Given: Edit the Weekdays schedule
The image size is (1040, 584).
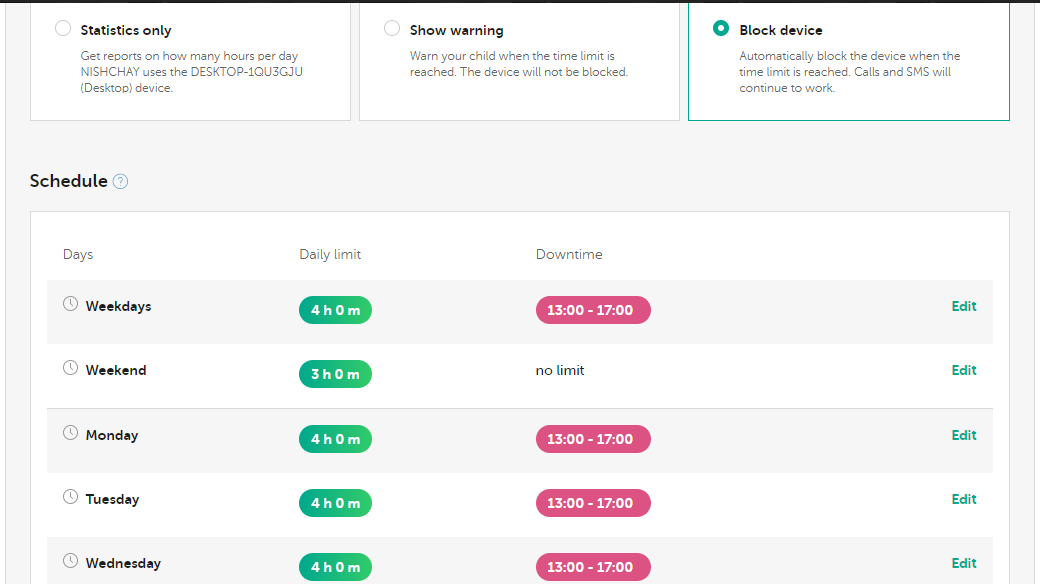Looking at the screenshot, I should [x=964, y=307].
